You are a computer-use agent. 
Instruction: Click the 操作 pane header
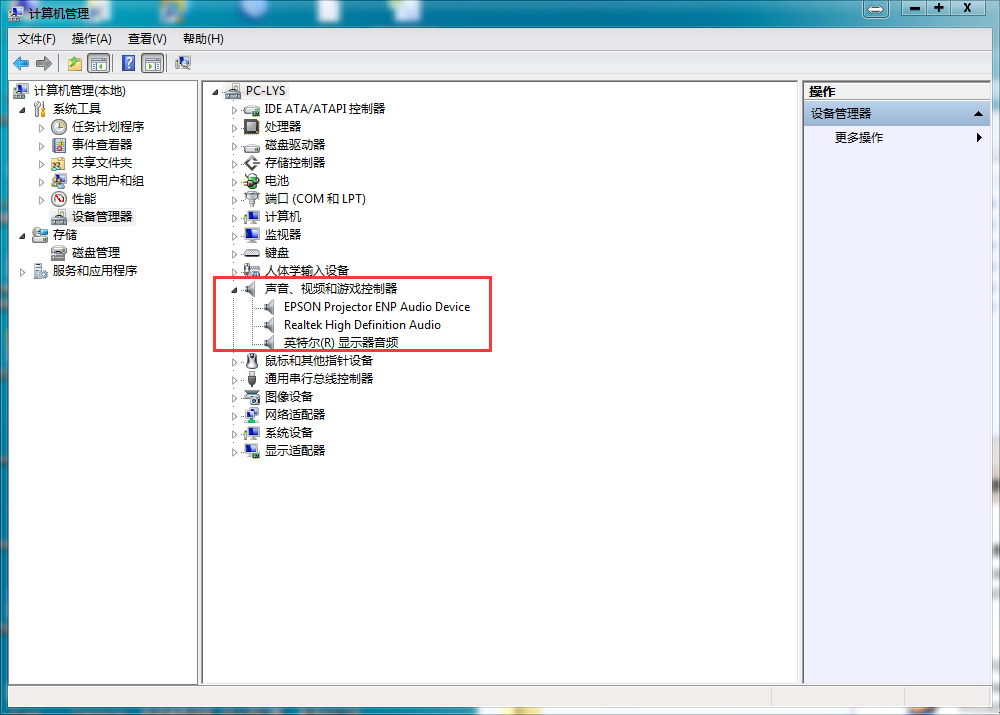pyautogui.click(x=897, y=91)
